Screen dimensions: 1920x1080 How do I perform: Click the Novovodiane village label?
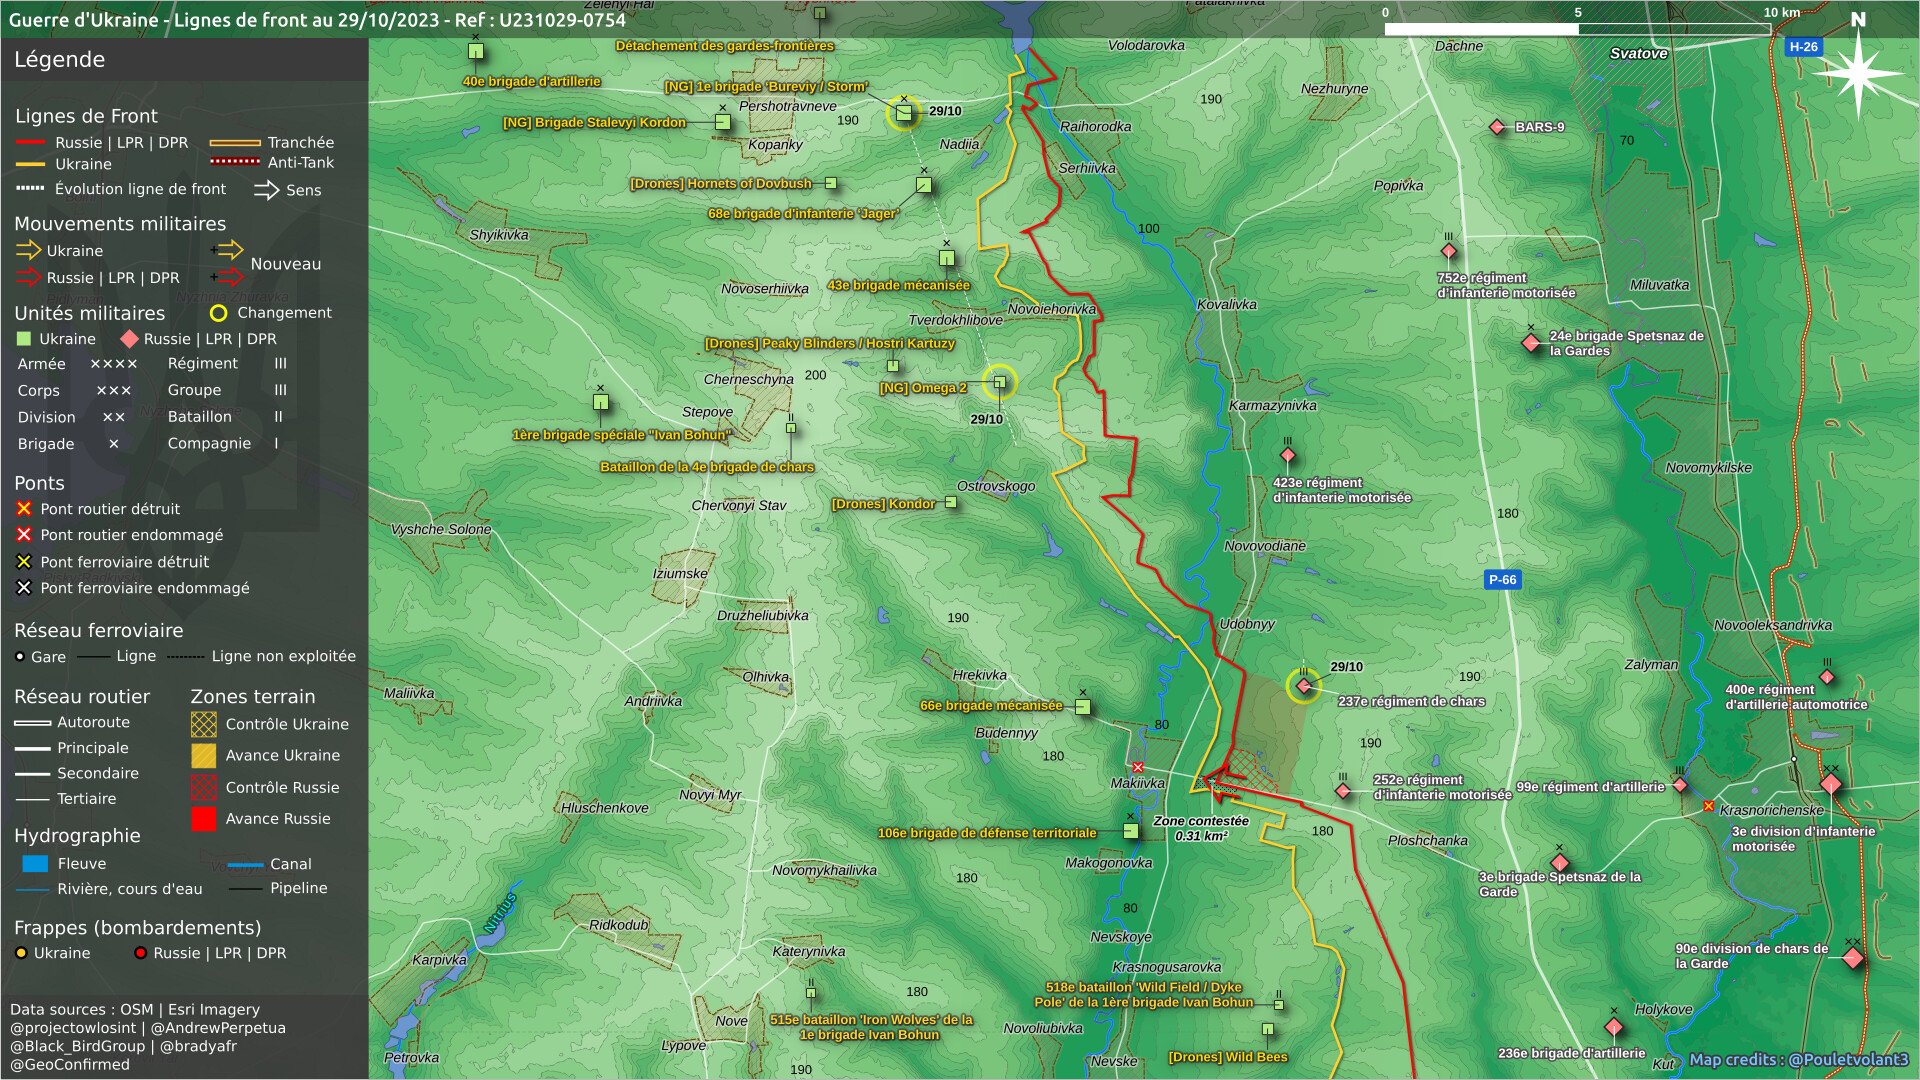pyautogui.click(x=1265, y=546)
